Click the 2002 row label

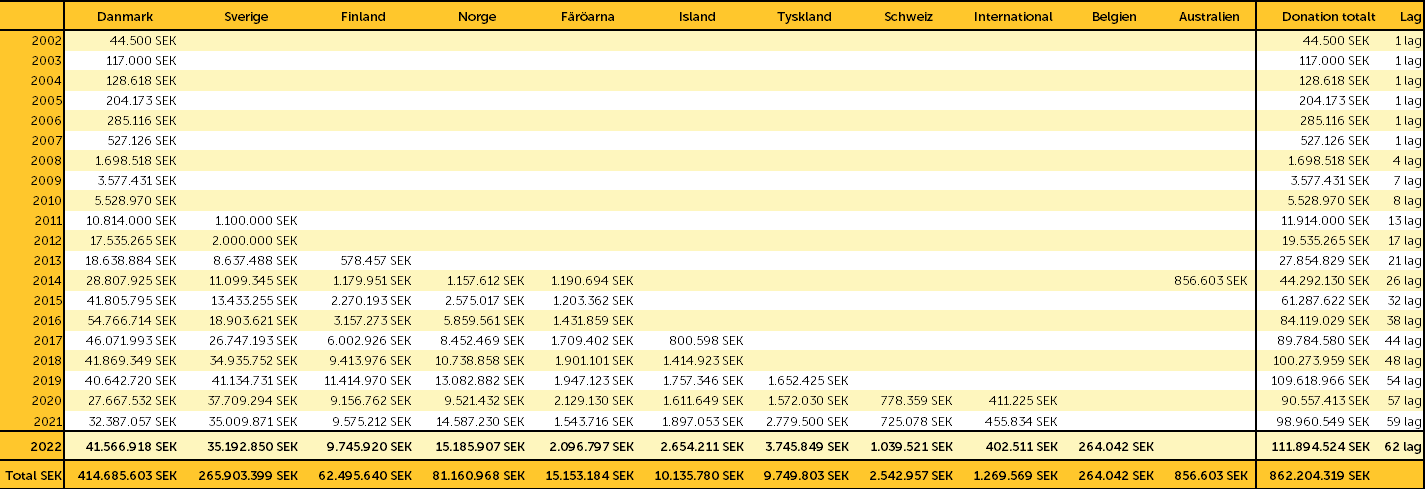[47, 40]
